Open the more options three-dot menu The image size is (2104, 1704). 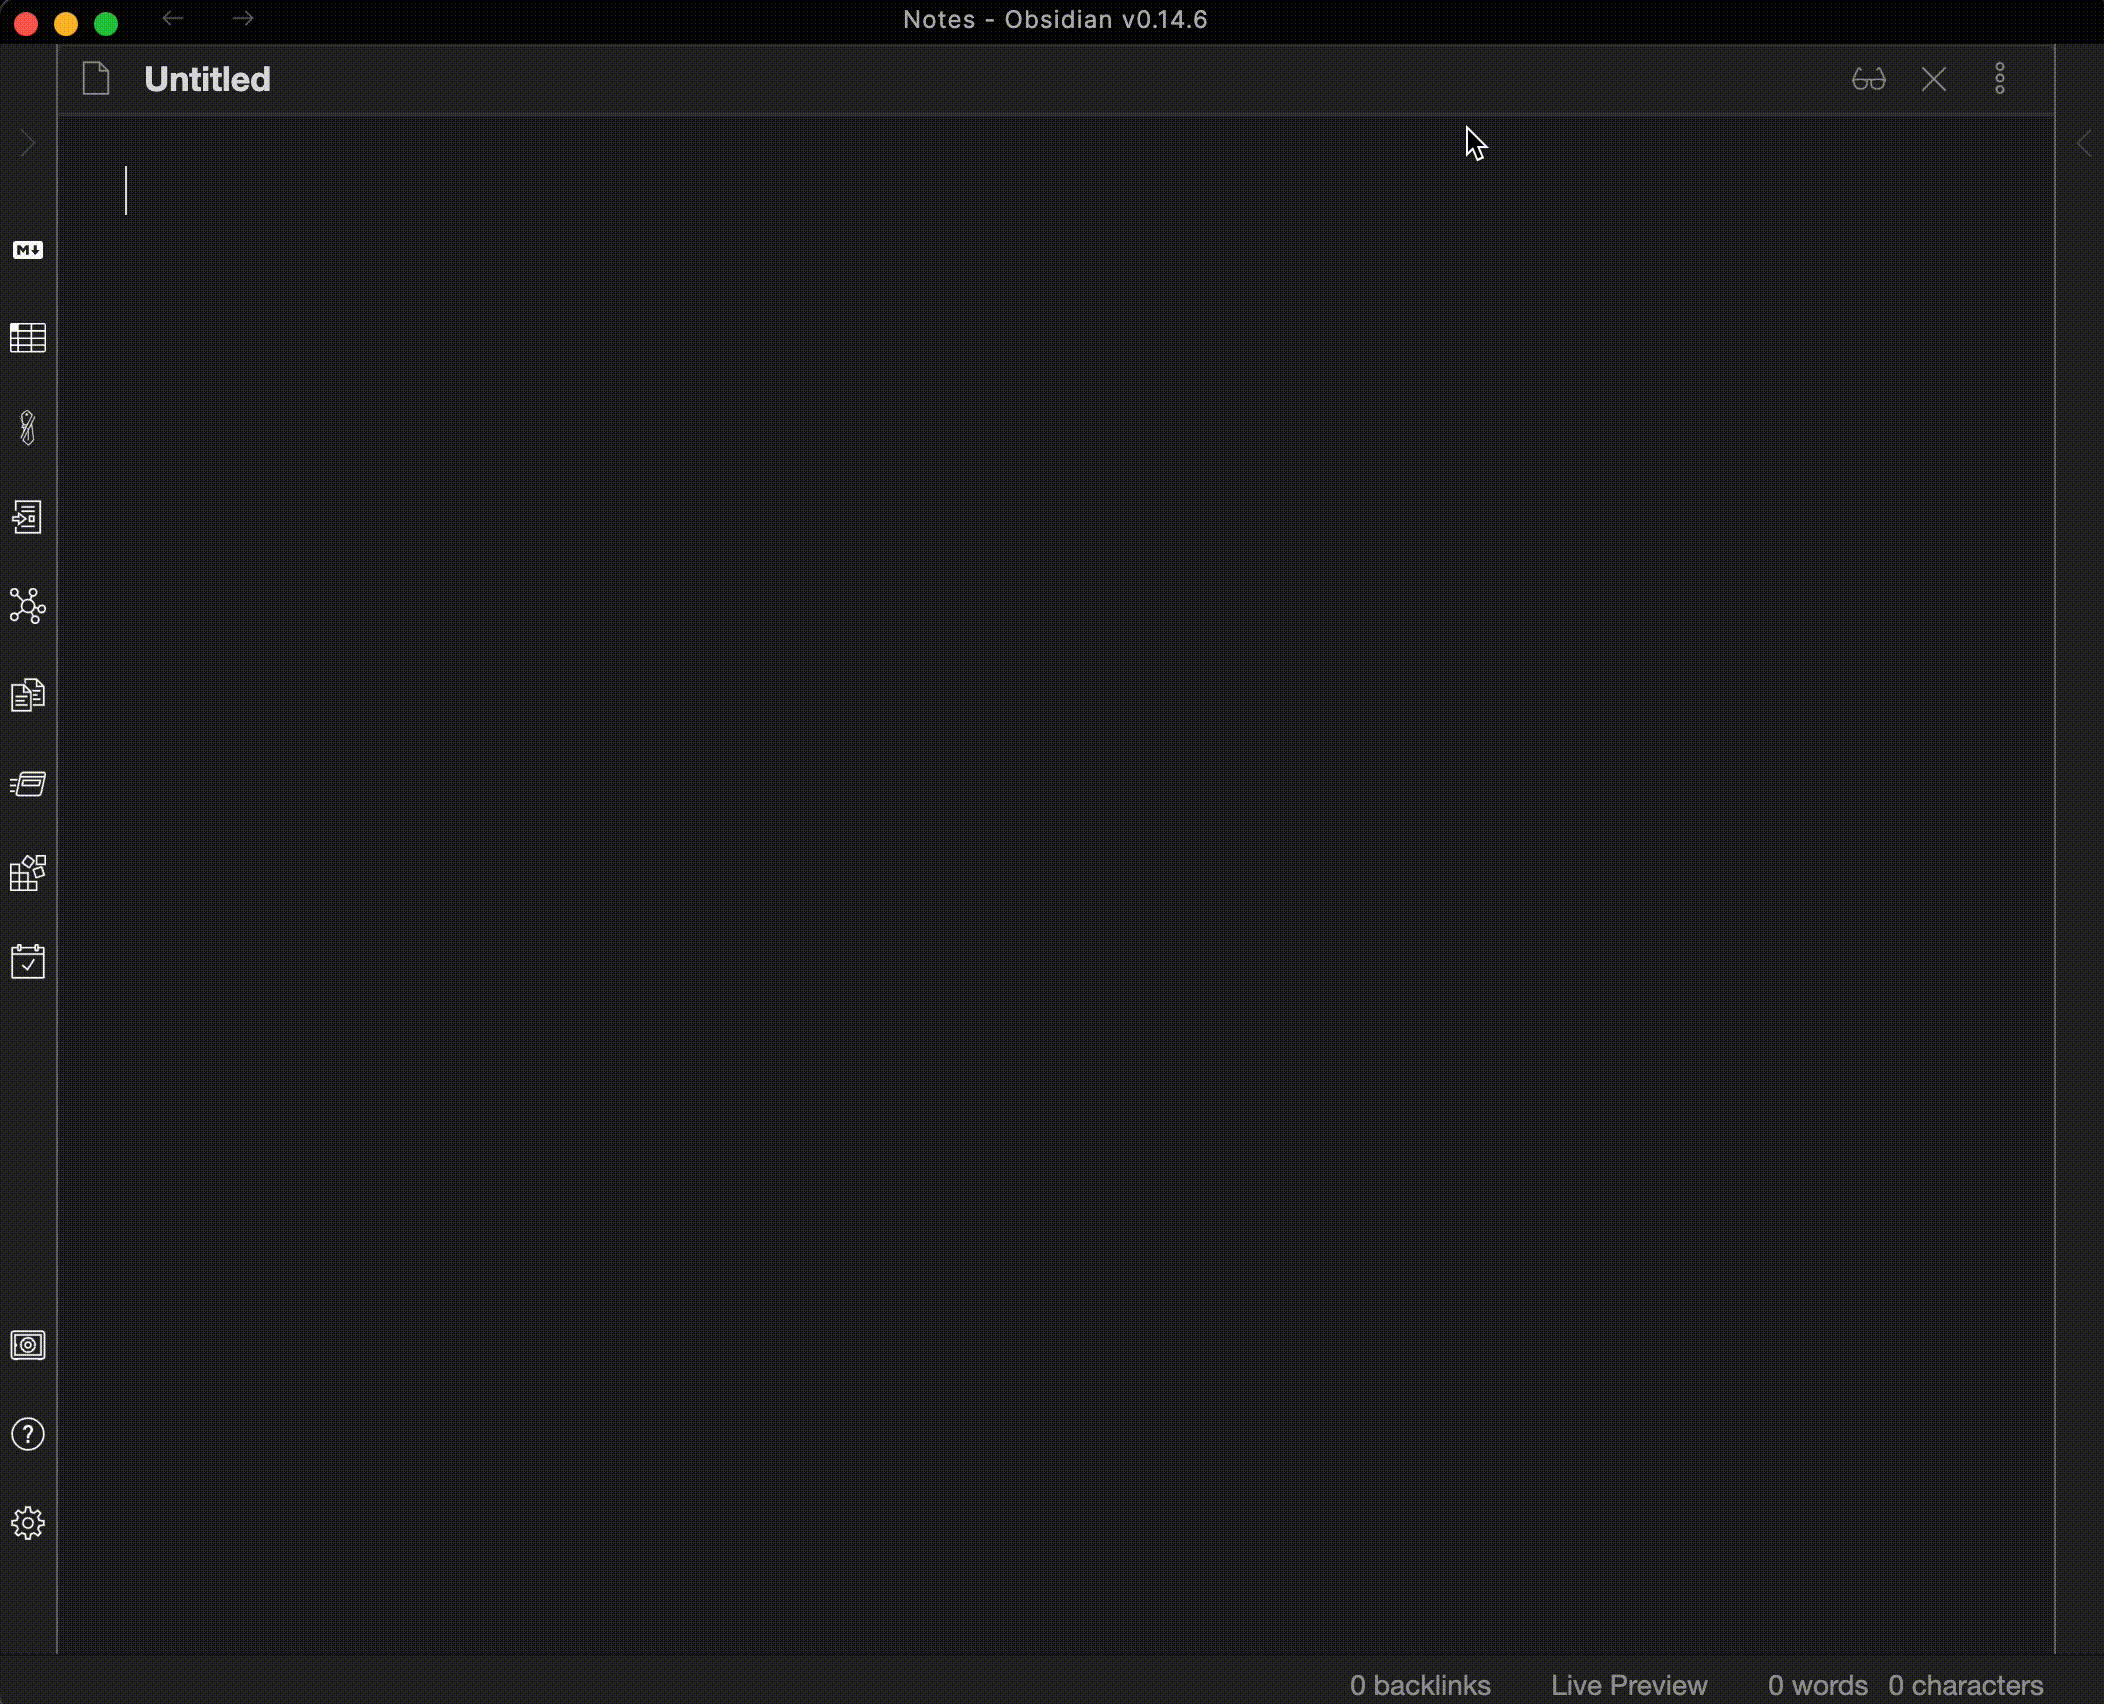1999,79
